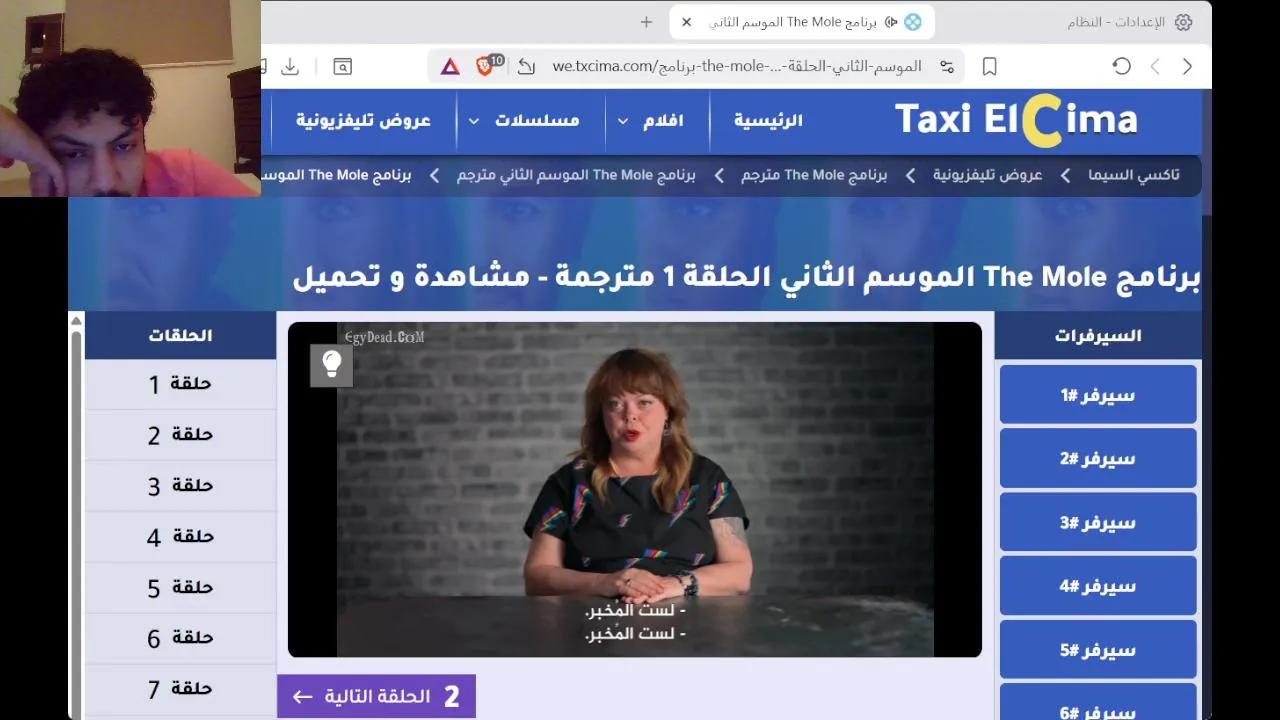Viewport: 1280px width, 720px height.
Task: Select سيرفر #5 server button
Action: click(x=1098, y=651)
